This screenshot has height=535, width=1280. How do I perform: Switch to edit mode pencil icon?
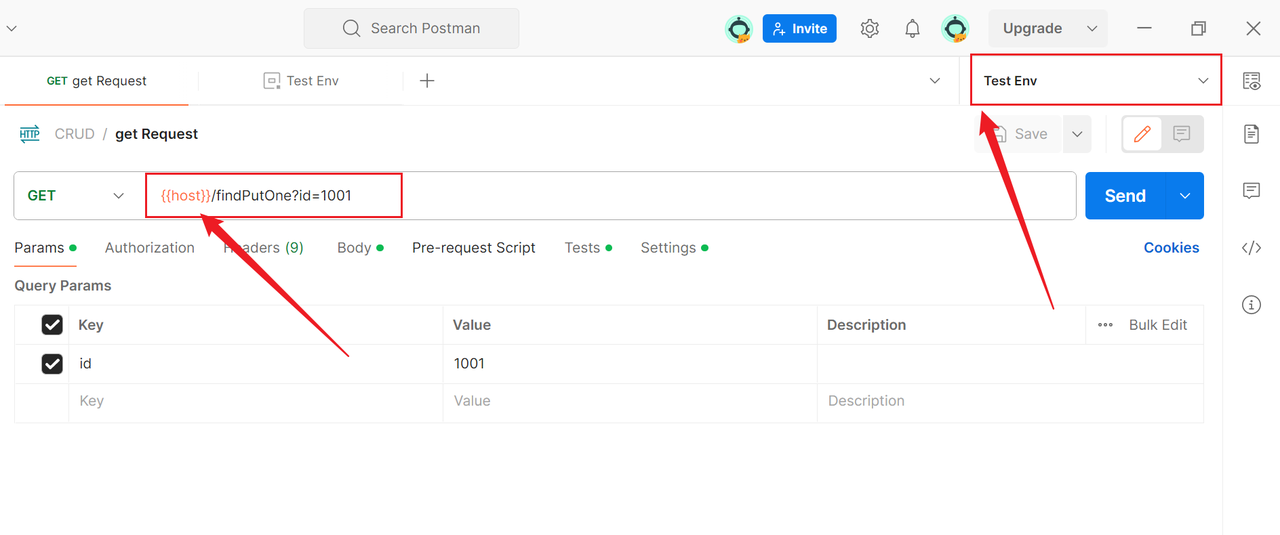click(x=1142, y=134)
